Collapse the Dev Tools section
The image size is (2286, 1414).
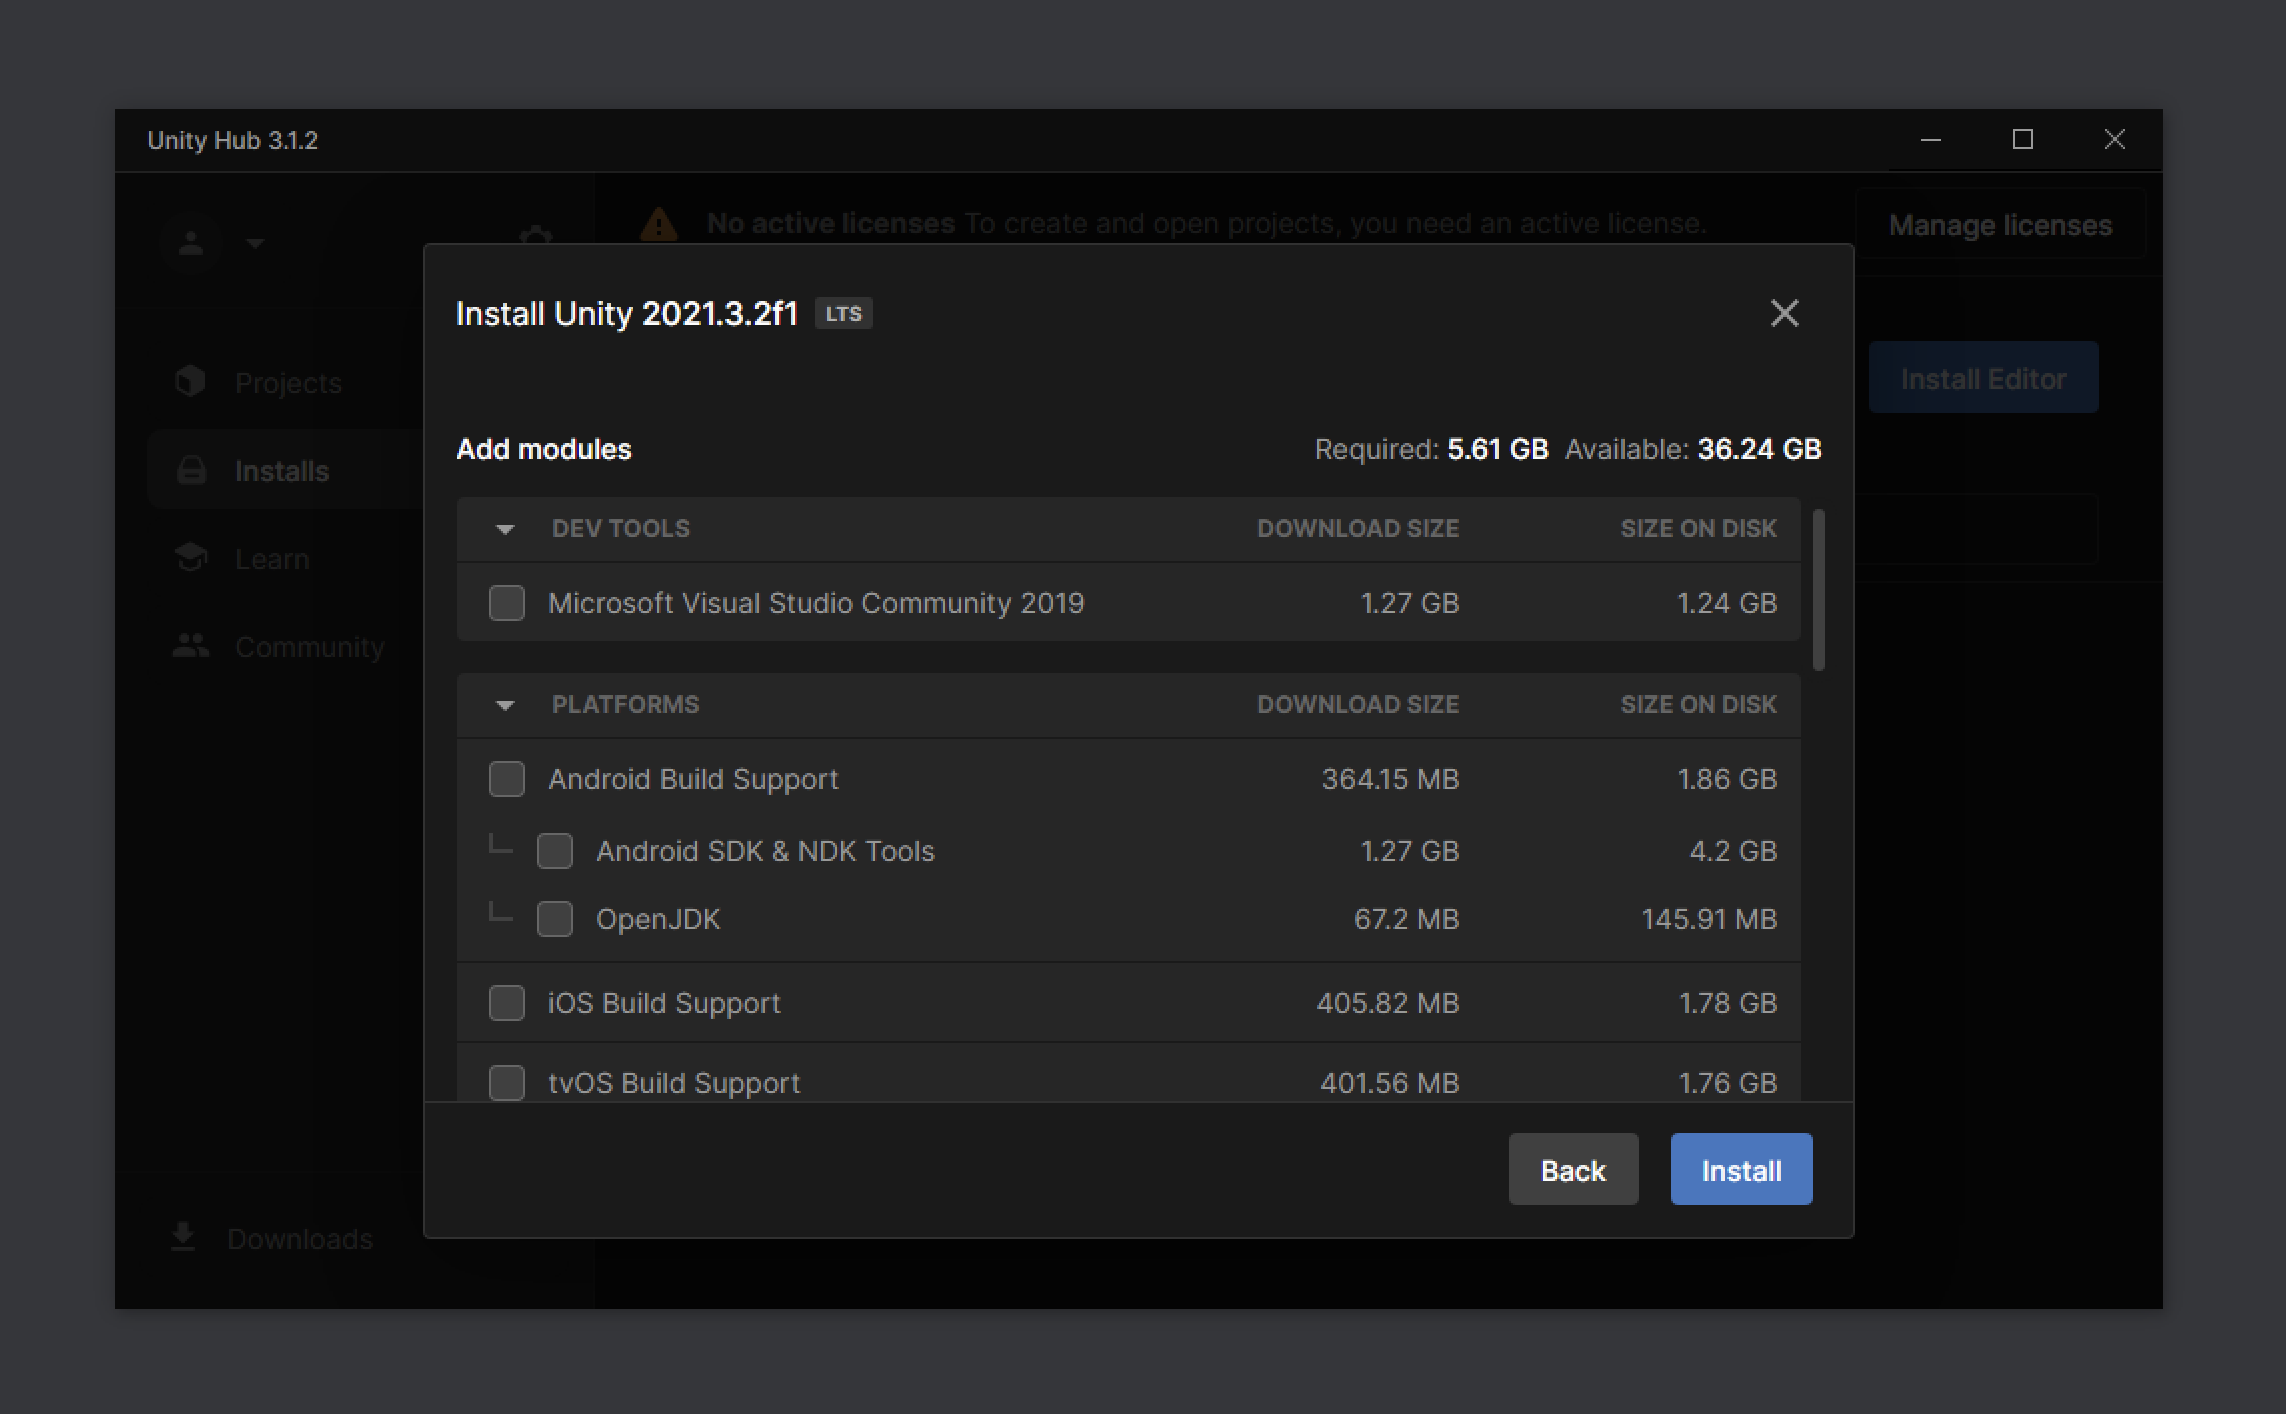[505, 529]
